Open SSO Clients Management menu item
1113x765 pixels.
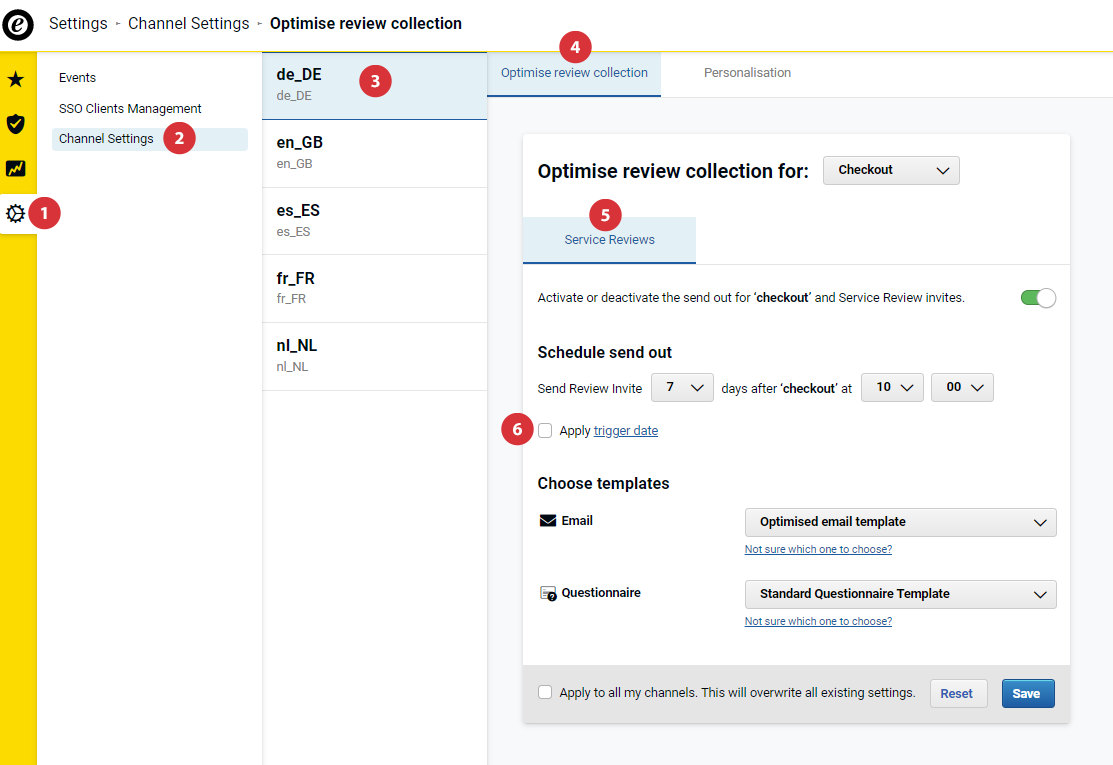tap(130, 109)
